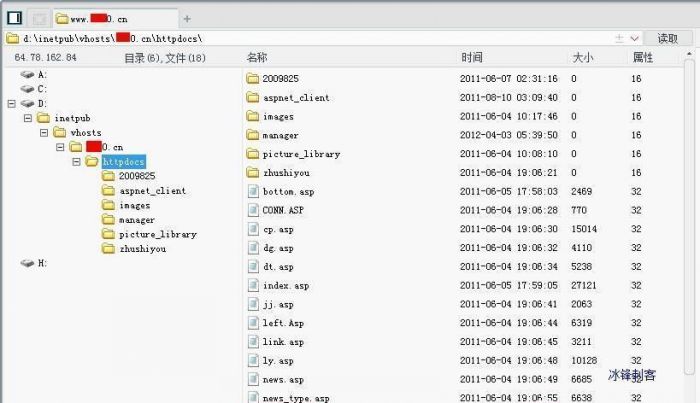Screen dimensions: 700x403
Task: Sort by 大小 column header
Action: [x=583, y=57]
